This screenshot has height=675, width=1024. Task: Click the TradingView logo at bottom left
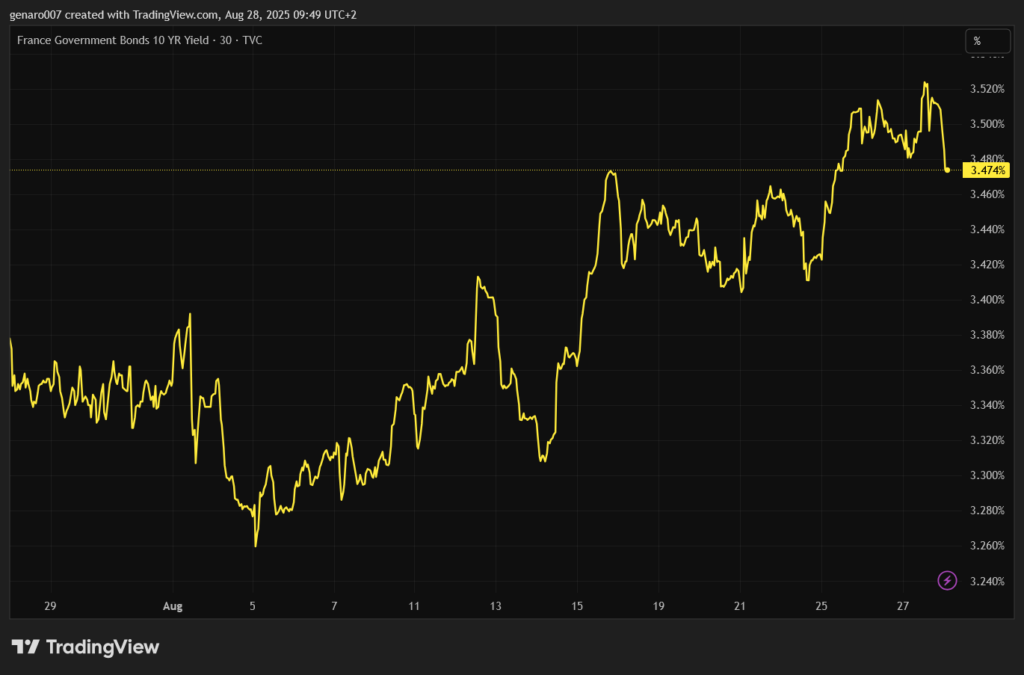(85, 647)
